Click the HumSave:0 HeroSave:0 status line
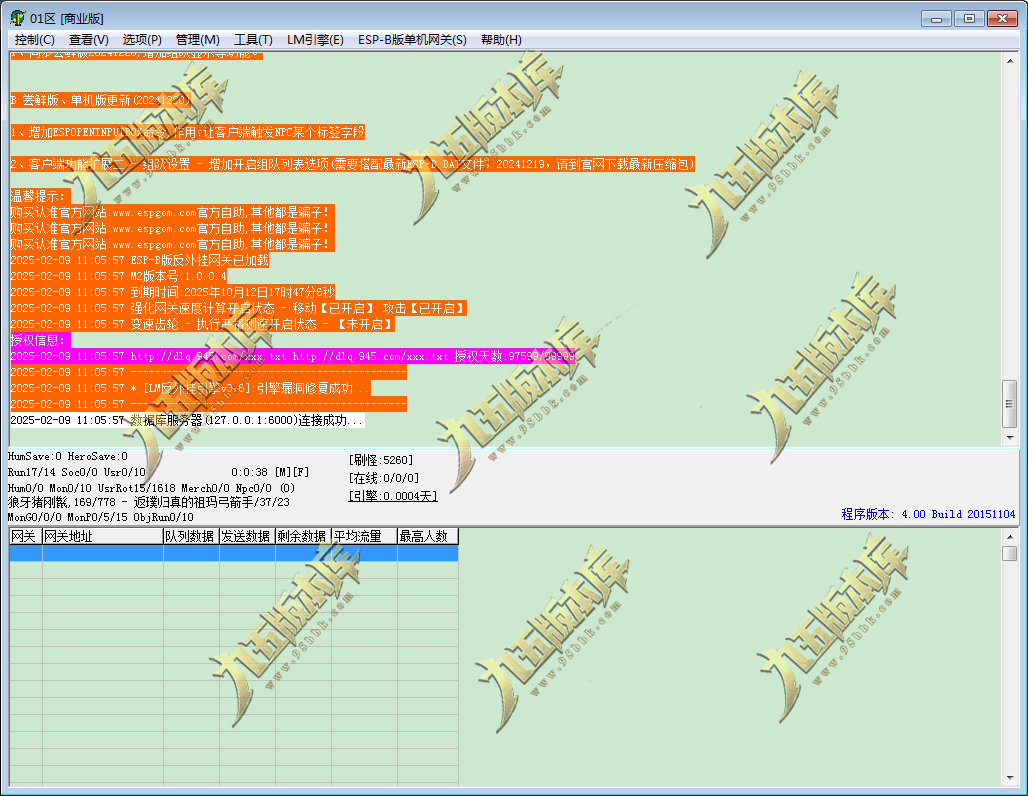 pyautogui.click(x=68, y=456)
